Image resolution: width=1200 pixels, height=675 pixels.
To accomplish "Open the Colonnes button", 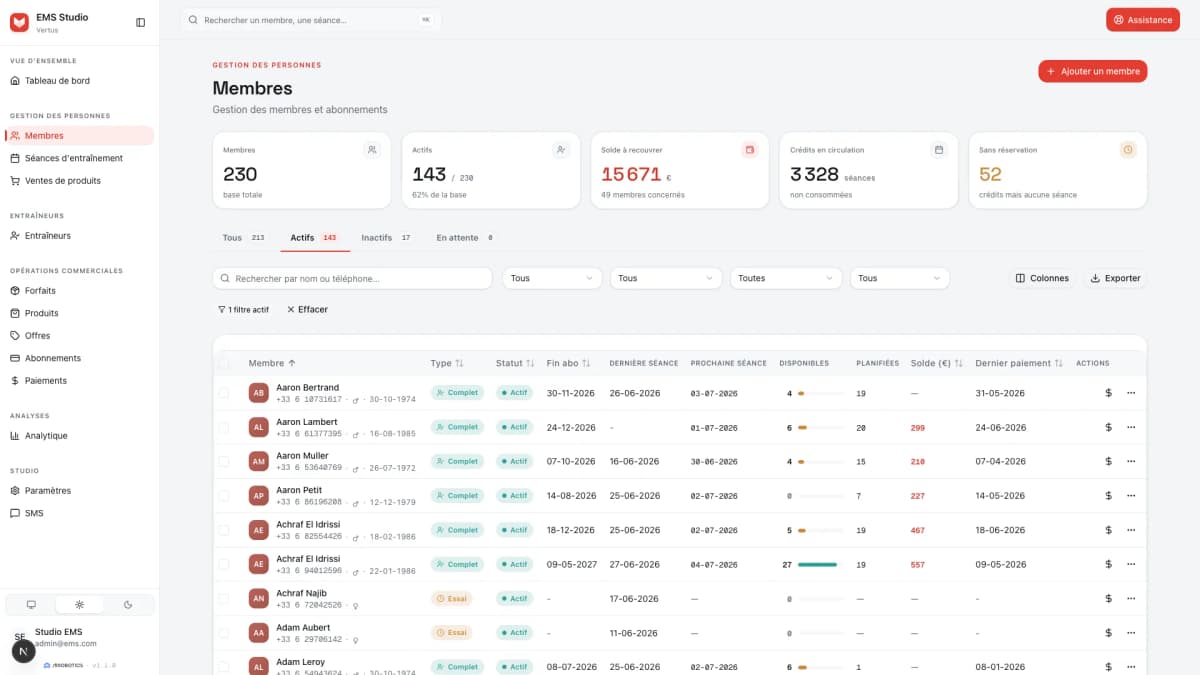I will click(1042, 278).
